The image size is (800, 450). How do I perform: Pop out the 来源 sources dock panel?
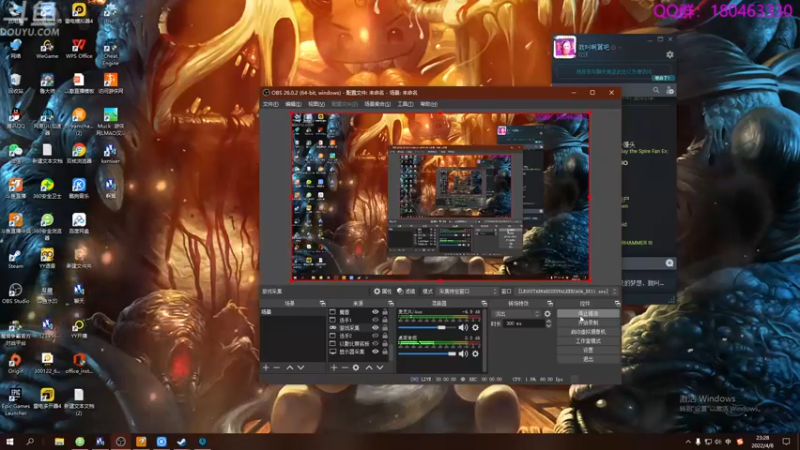click(x=391, y=303)
